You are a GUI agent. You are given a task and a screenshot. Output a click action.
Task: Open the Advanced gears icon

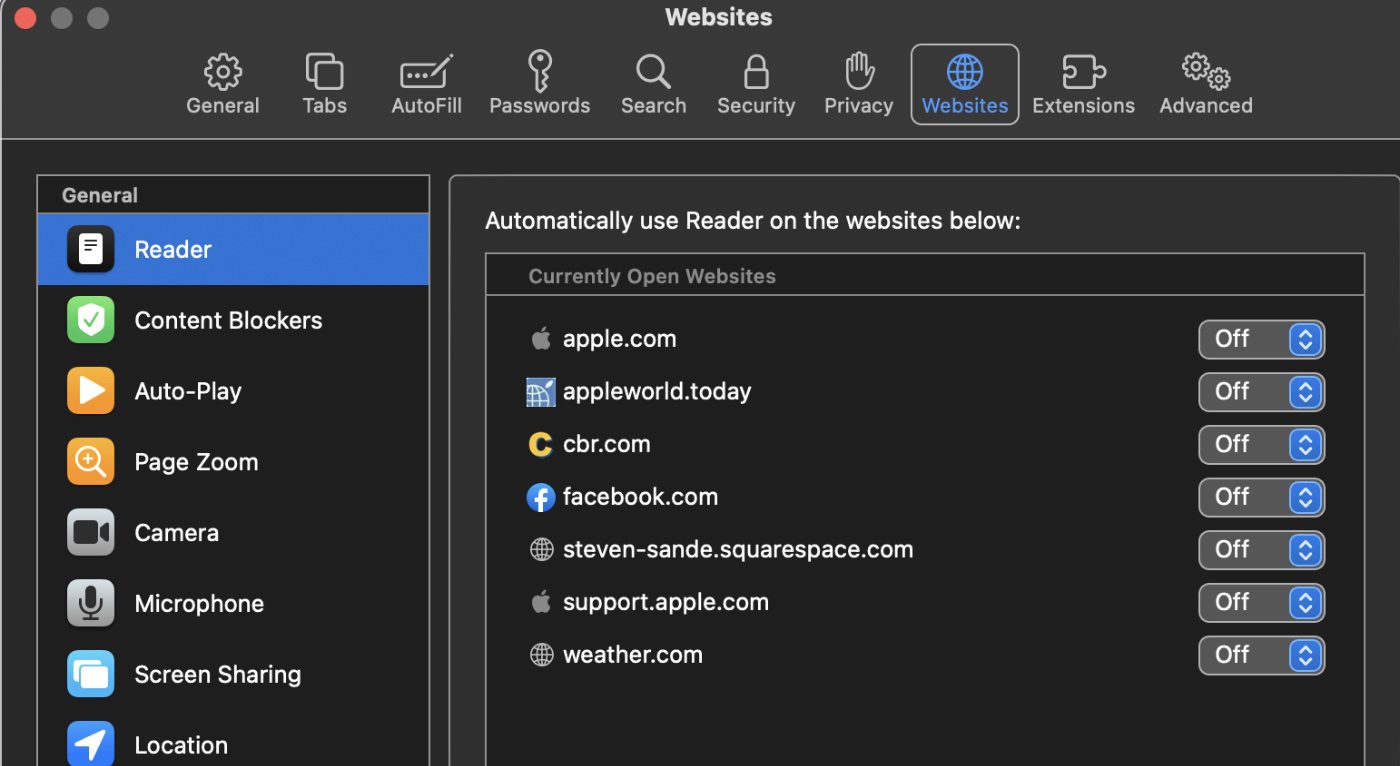tap(1205, 72)
